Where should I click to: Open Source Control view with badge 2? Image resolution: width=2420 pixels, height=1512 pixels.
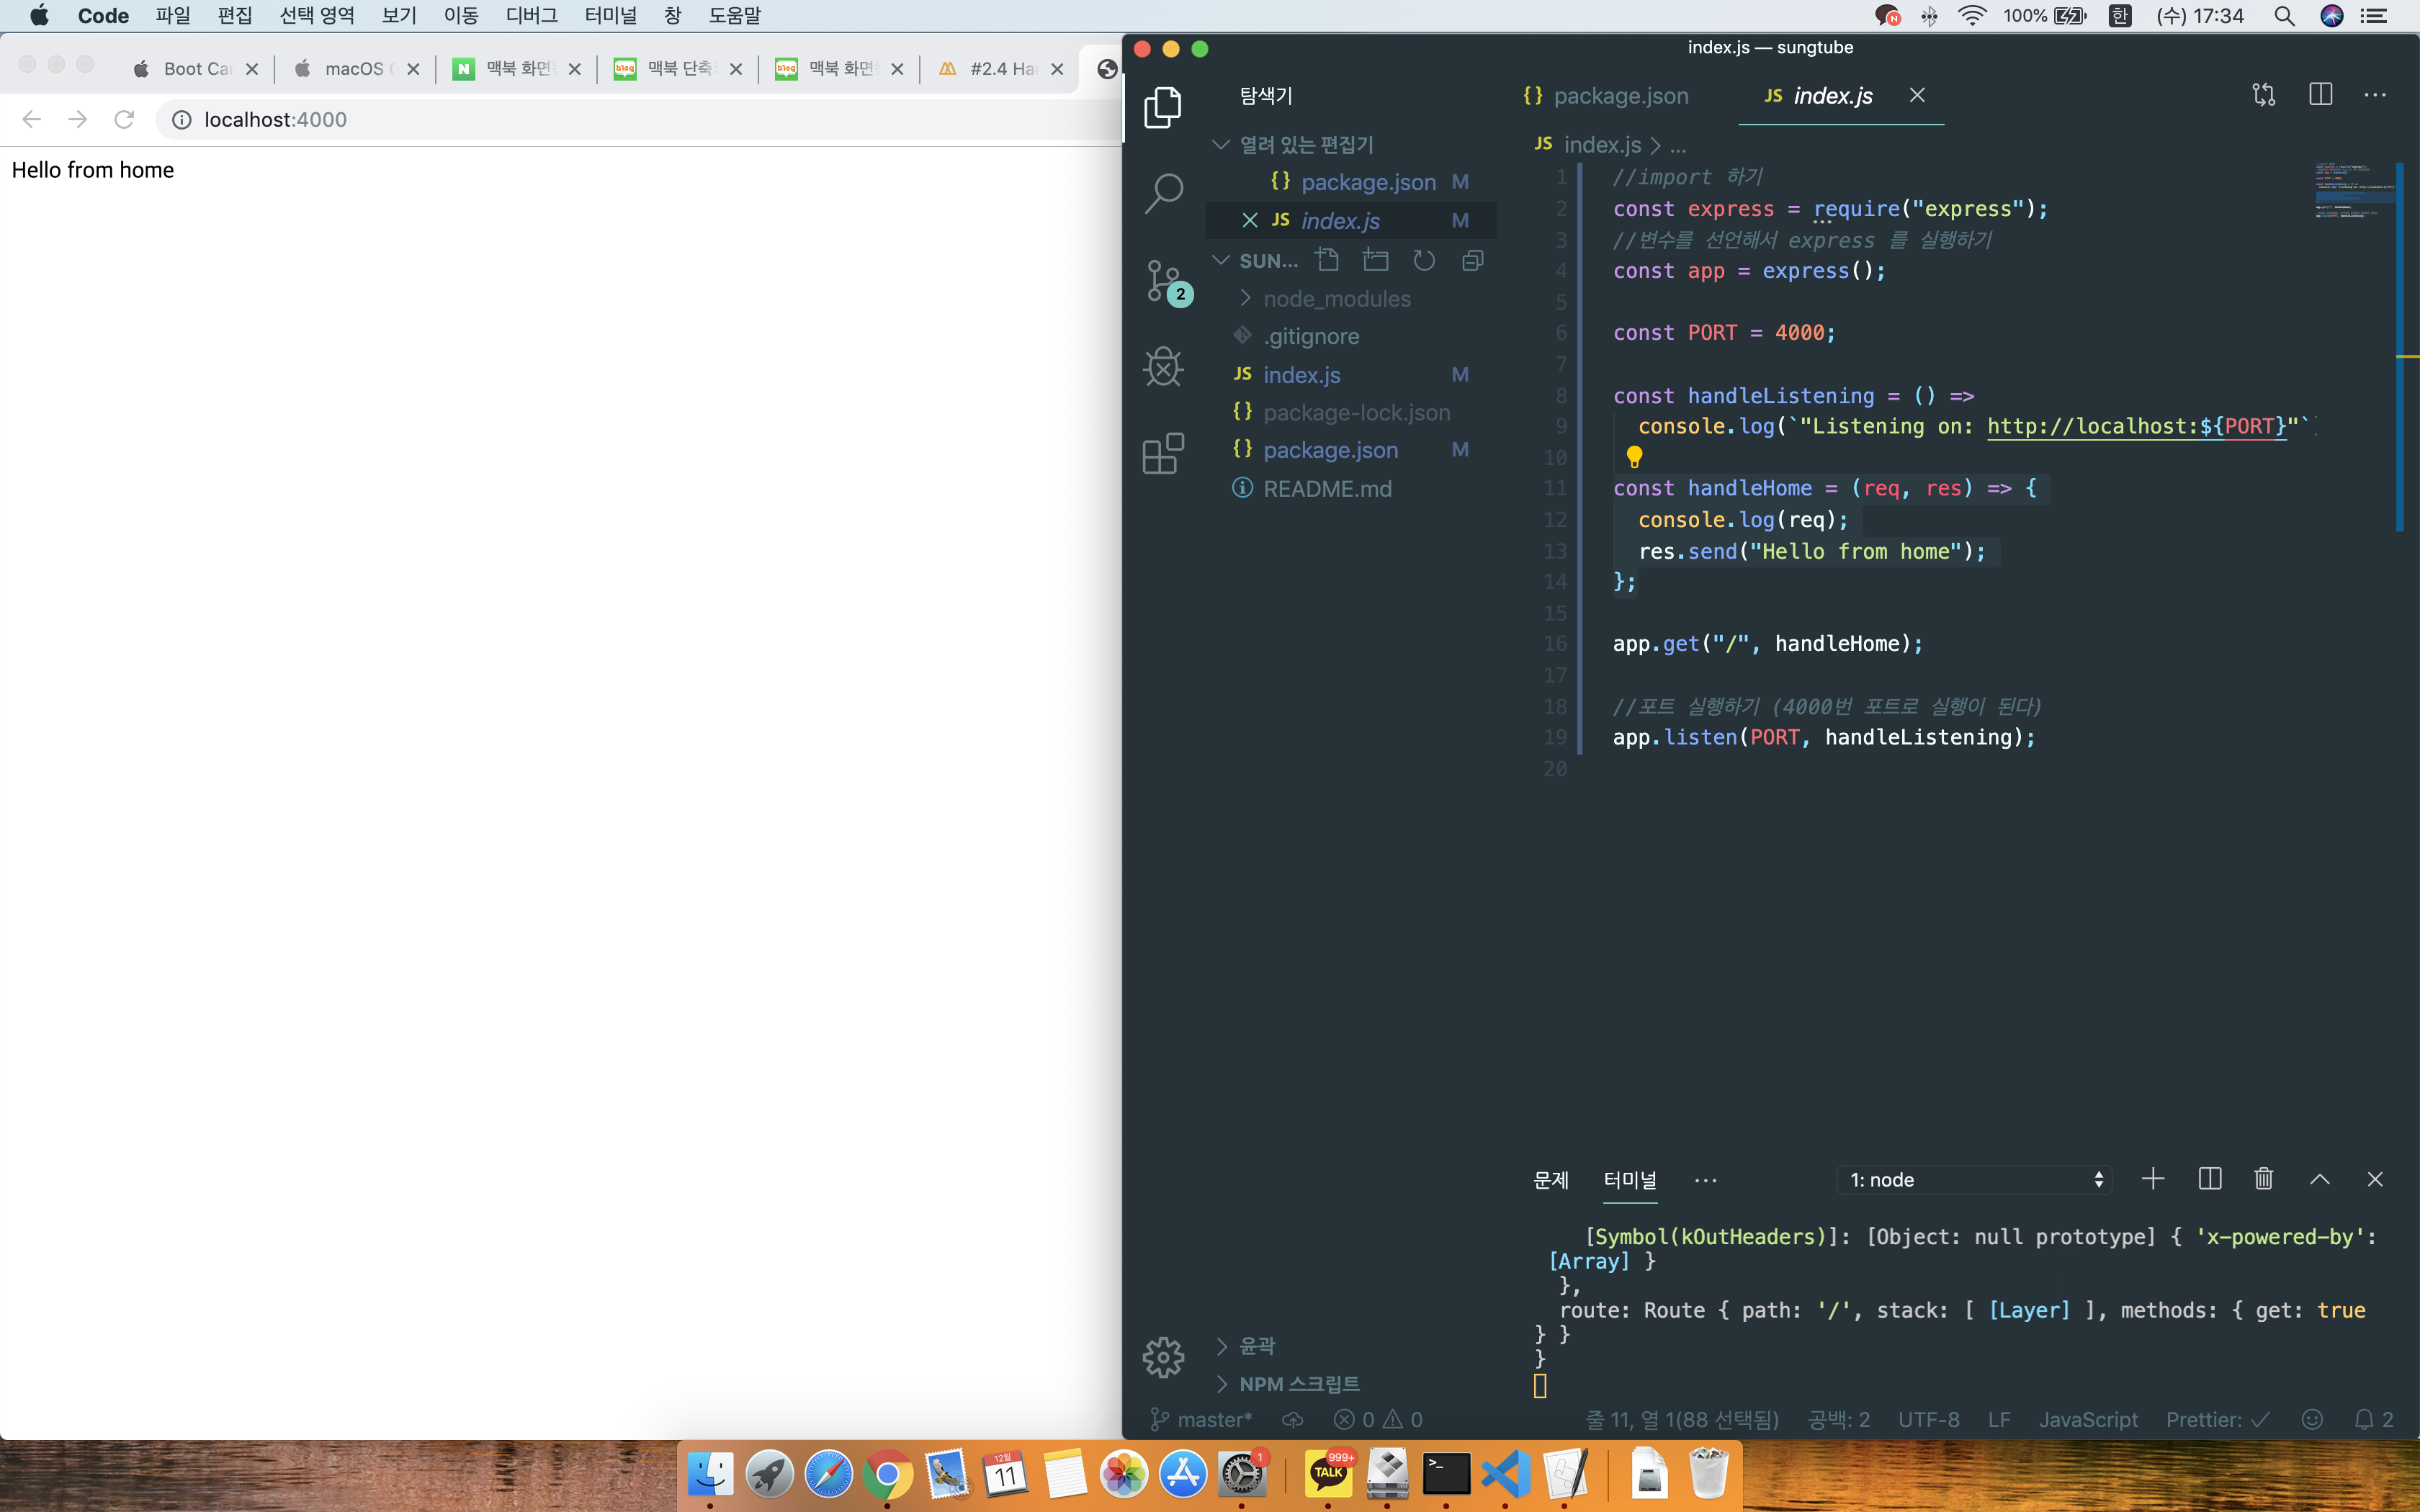[x=1163, y=281]
